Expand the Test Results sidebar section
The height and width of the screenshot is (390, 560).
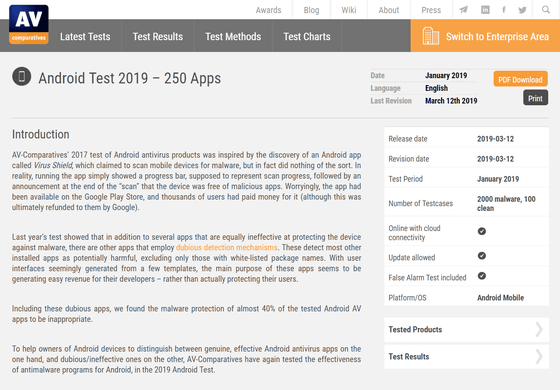(466, 356)
